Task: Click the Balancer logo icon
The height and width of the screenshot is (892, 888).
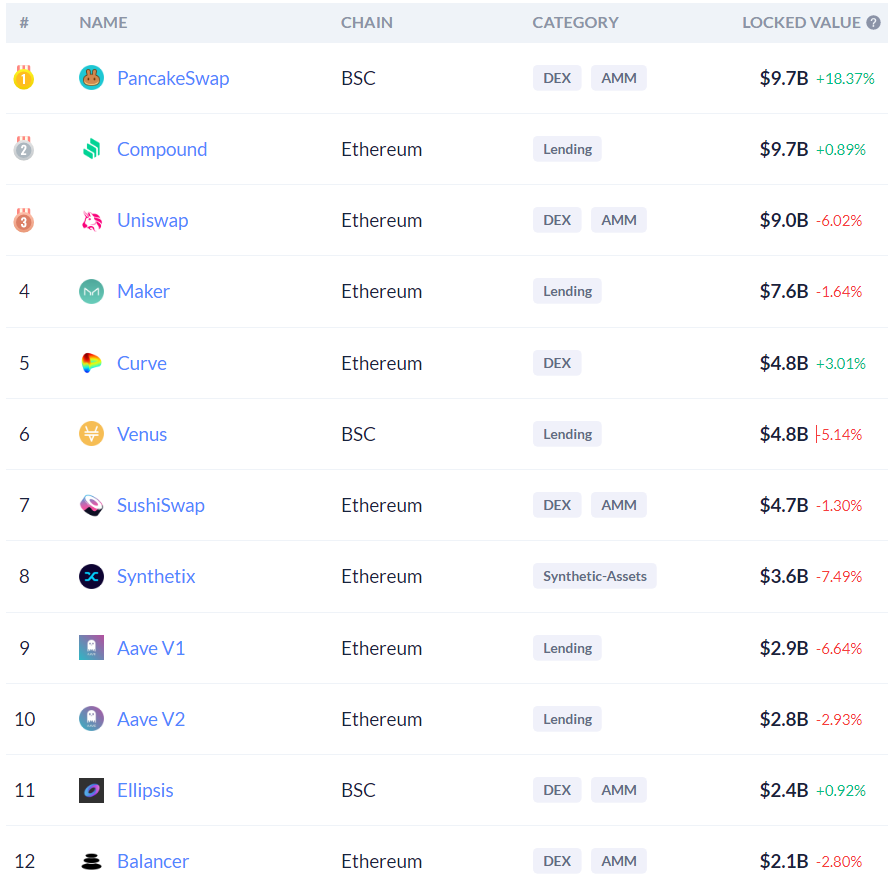Action: 91,861
